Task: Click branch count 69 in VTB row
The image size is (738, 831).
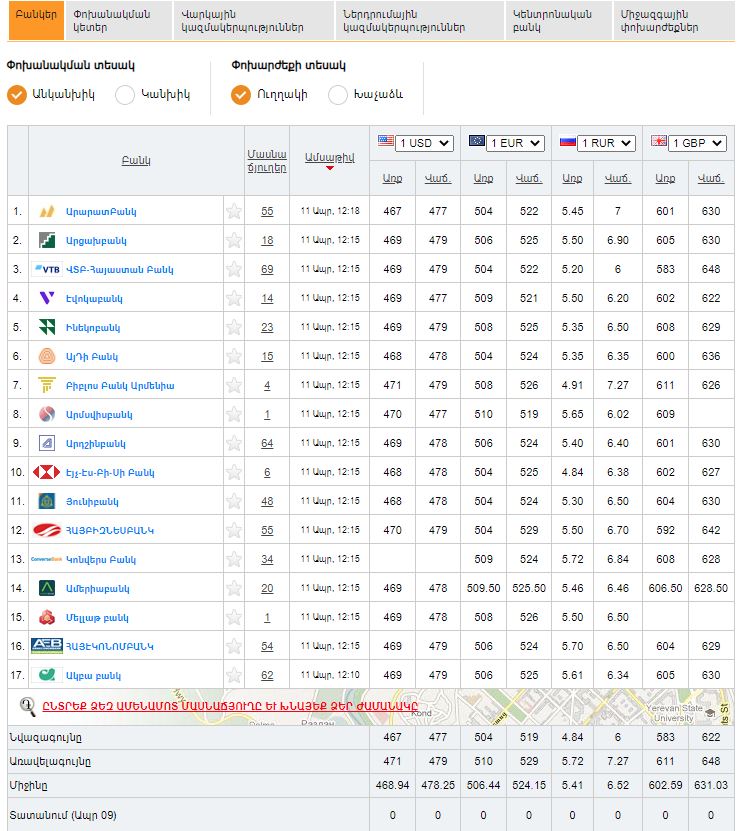Action: point(267,269)
